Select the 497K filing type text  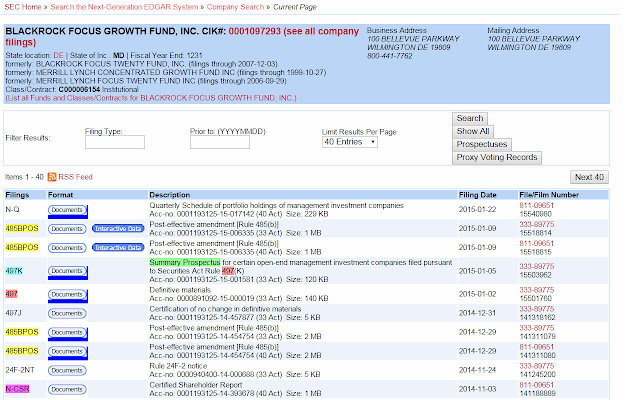click(x=14, y=271)
